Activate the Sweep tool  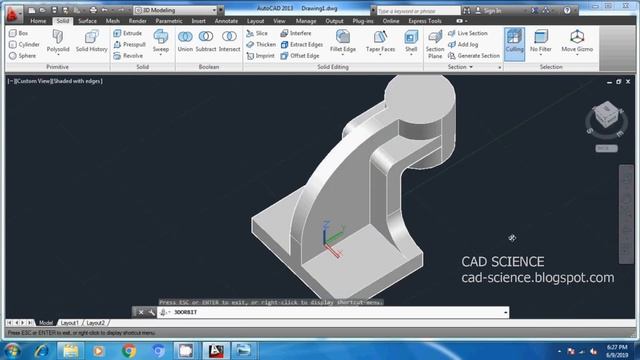tap(161, 42)
